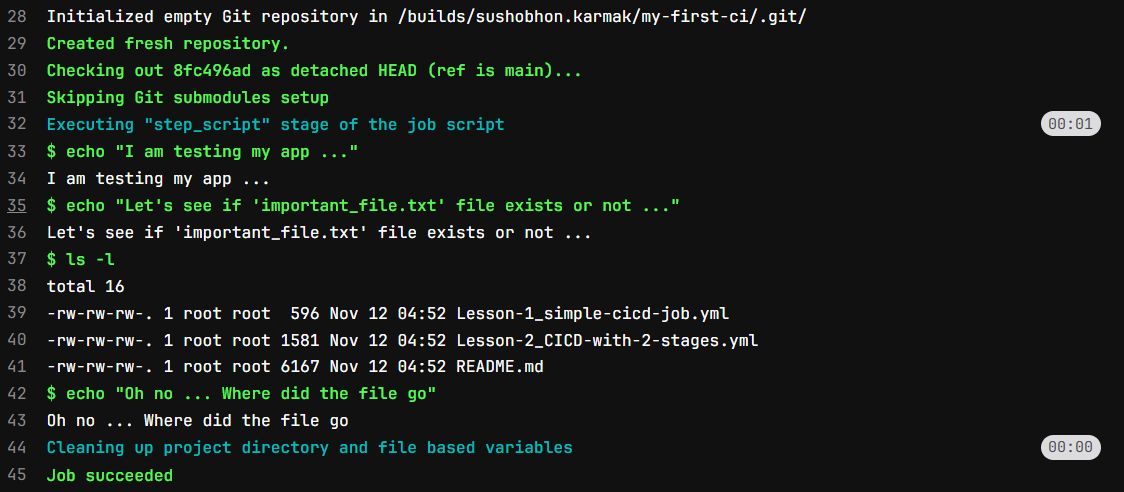Click the underlined line number 35

coord(17,206)
